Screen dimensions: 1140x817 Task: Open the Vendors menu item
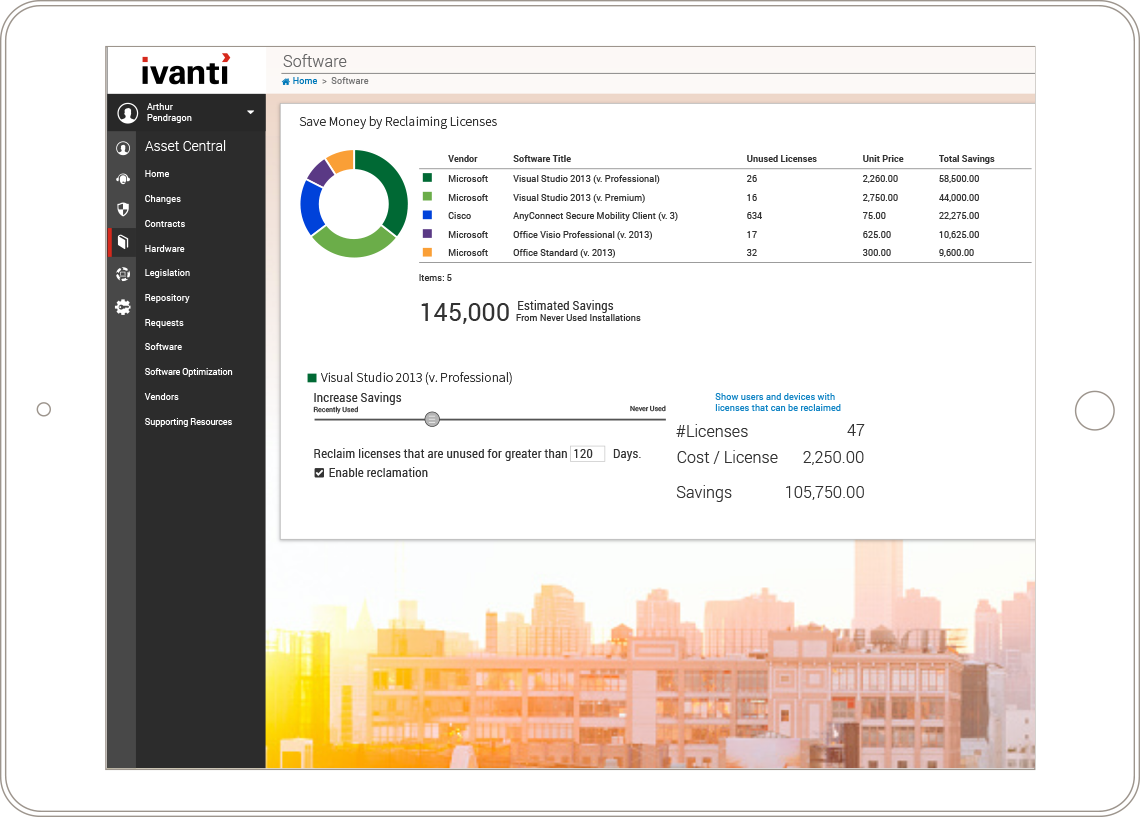pyautogui.click(x=161, y=397)
